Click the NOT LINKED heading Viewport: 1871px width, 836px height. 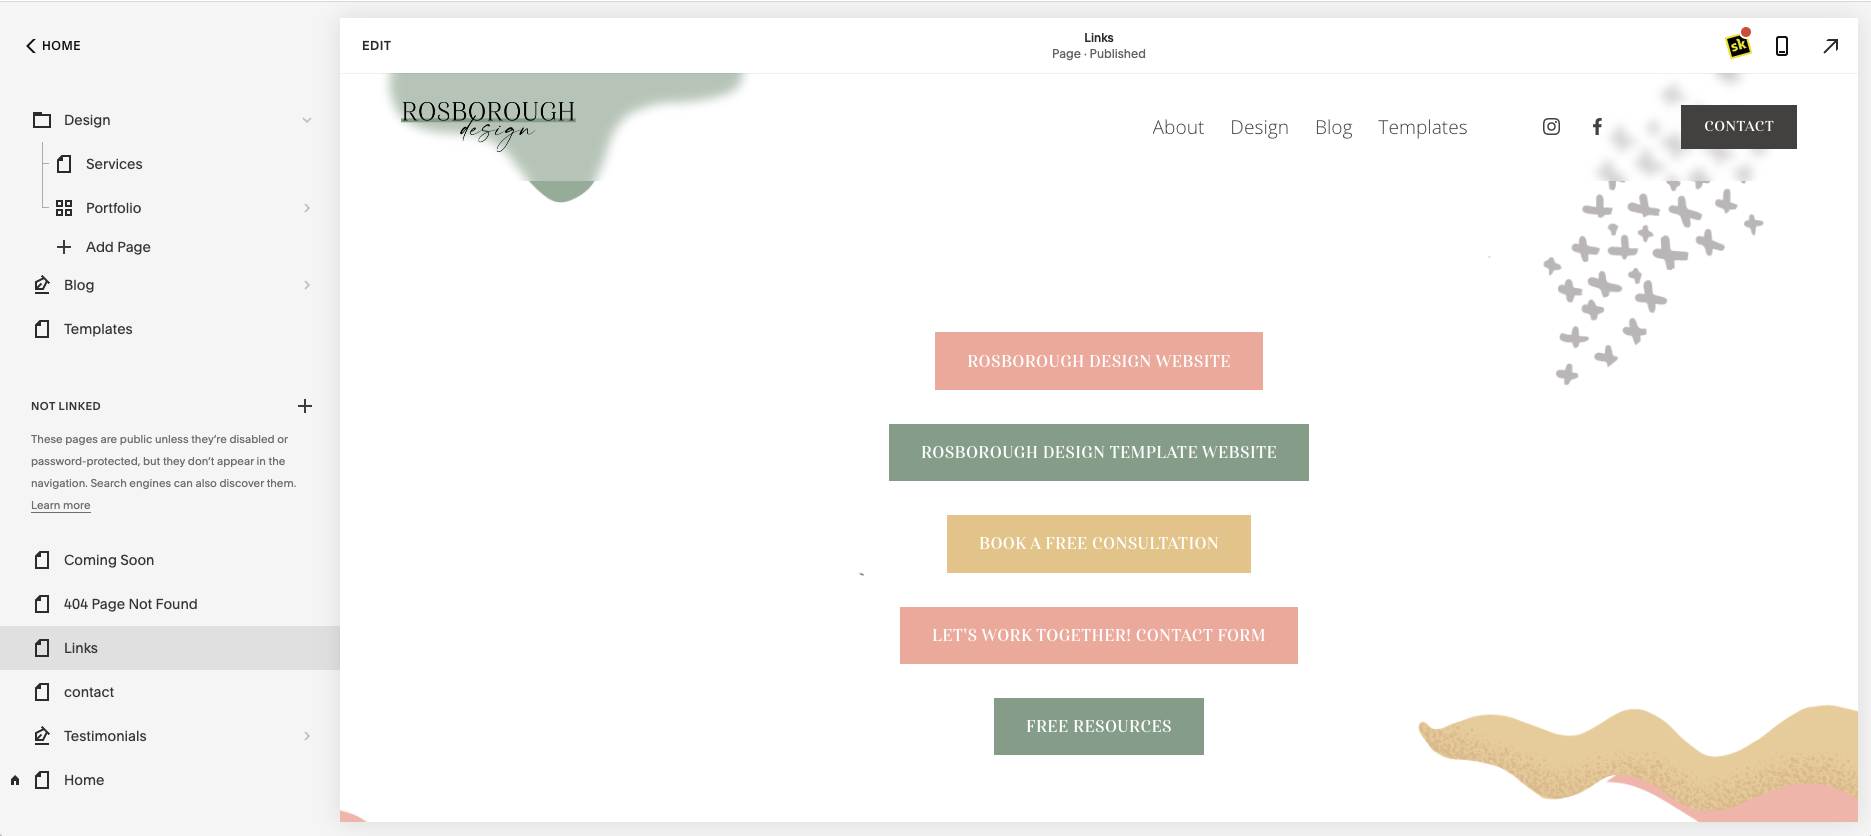[x=66, y=406]
